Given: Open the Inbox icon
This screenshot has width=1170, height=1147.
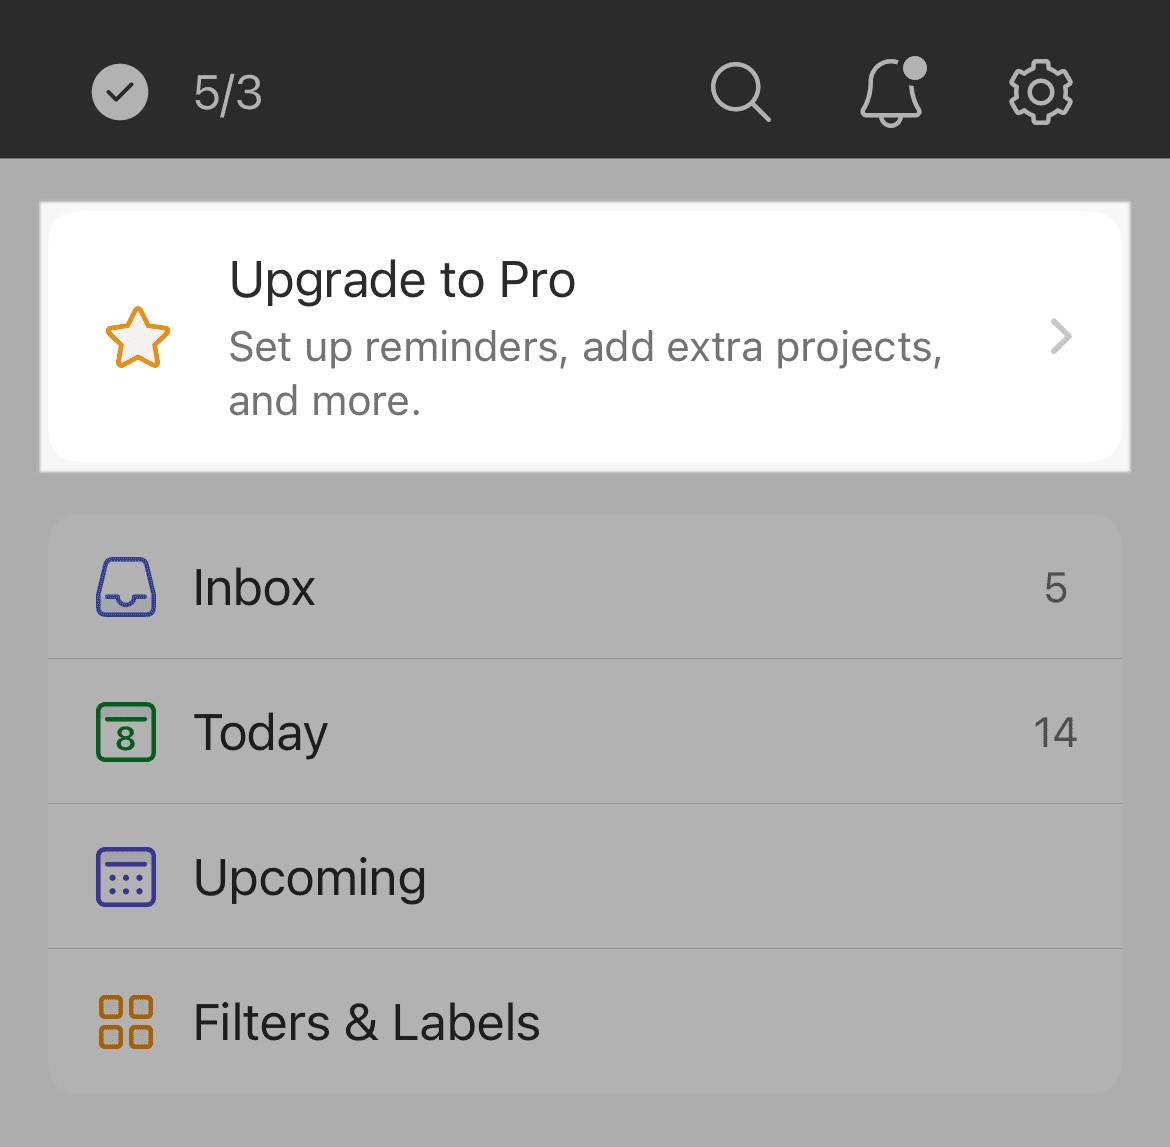Looking at the screenshot, I should pos(124,587).
